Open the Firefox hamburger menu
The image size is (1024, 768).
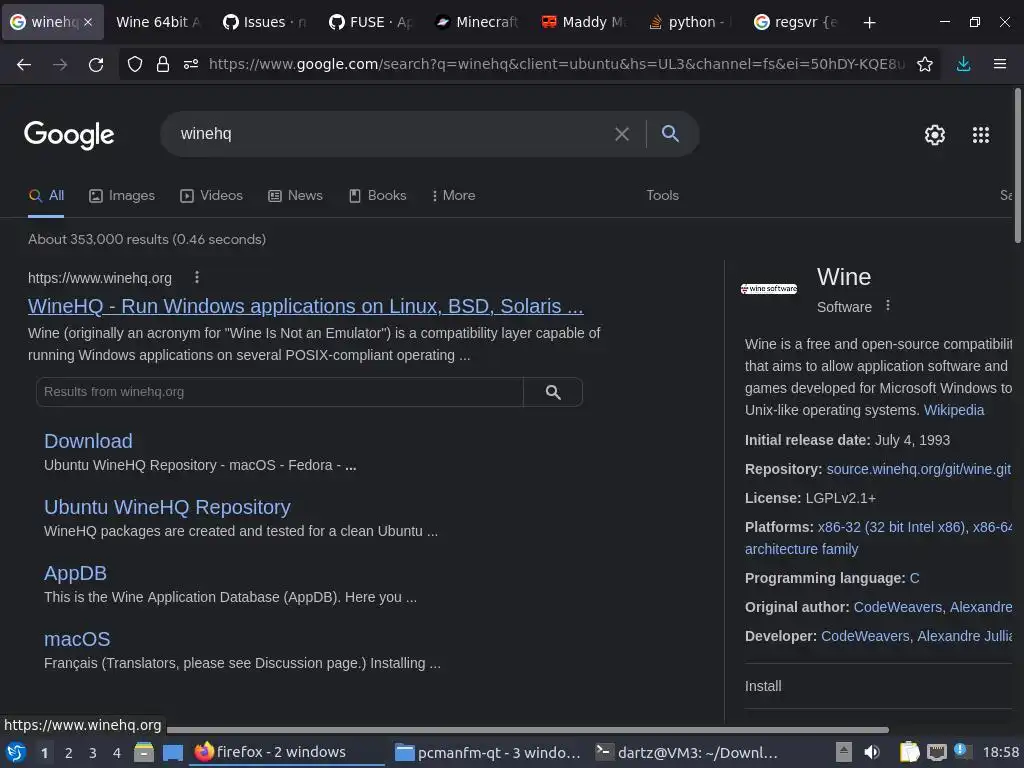click(x=1000, y=64)
